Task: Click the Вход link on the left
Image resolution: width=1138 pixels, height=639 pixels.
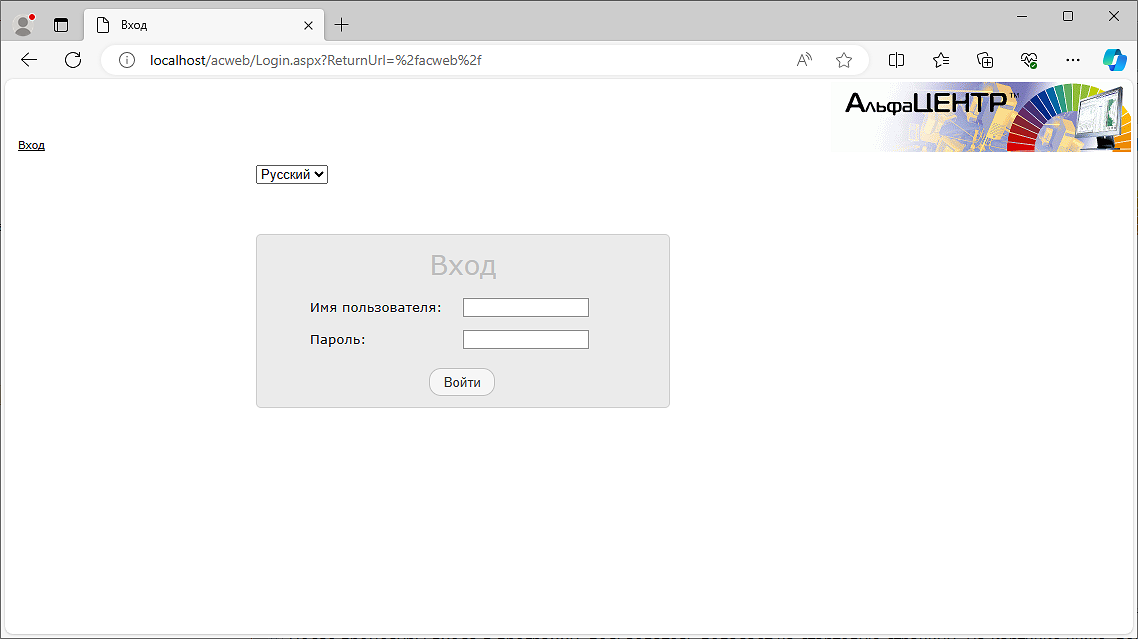Action: click(31, 145)
